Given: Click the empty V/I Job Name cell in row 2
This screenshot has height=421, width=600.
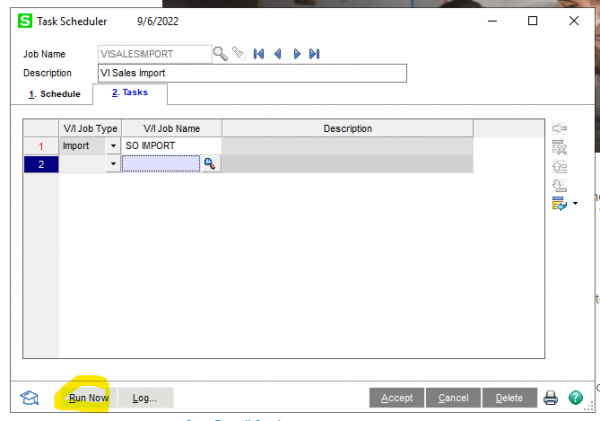Looking at the screenshot, I should [x=161, y=164].
